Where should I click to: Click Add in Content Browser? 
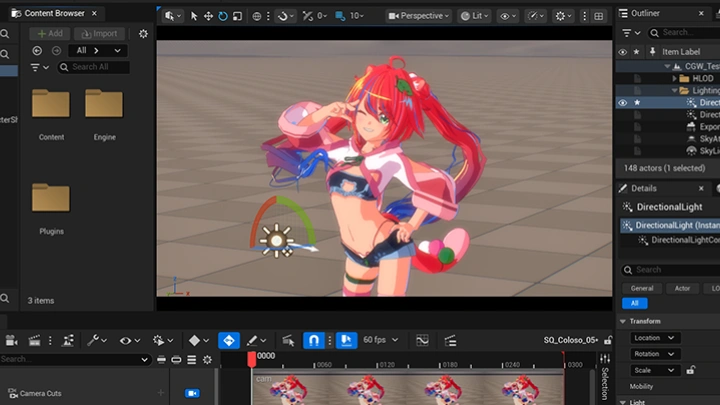point(50,34)
